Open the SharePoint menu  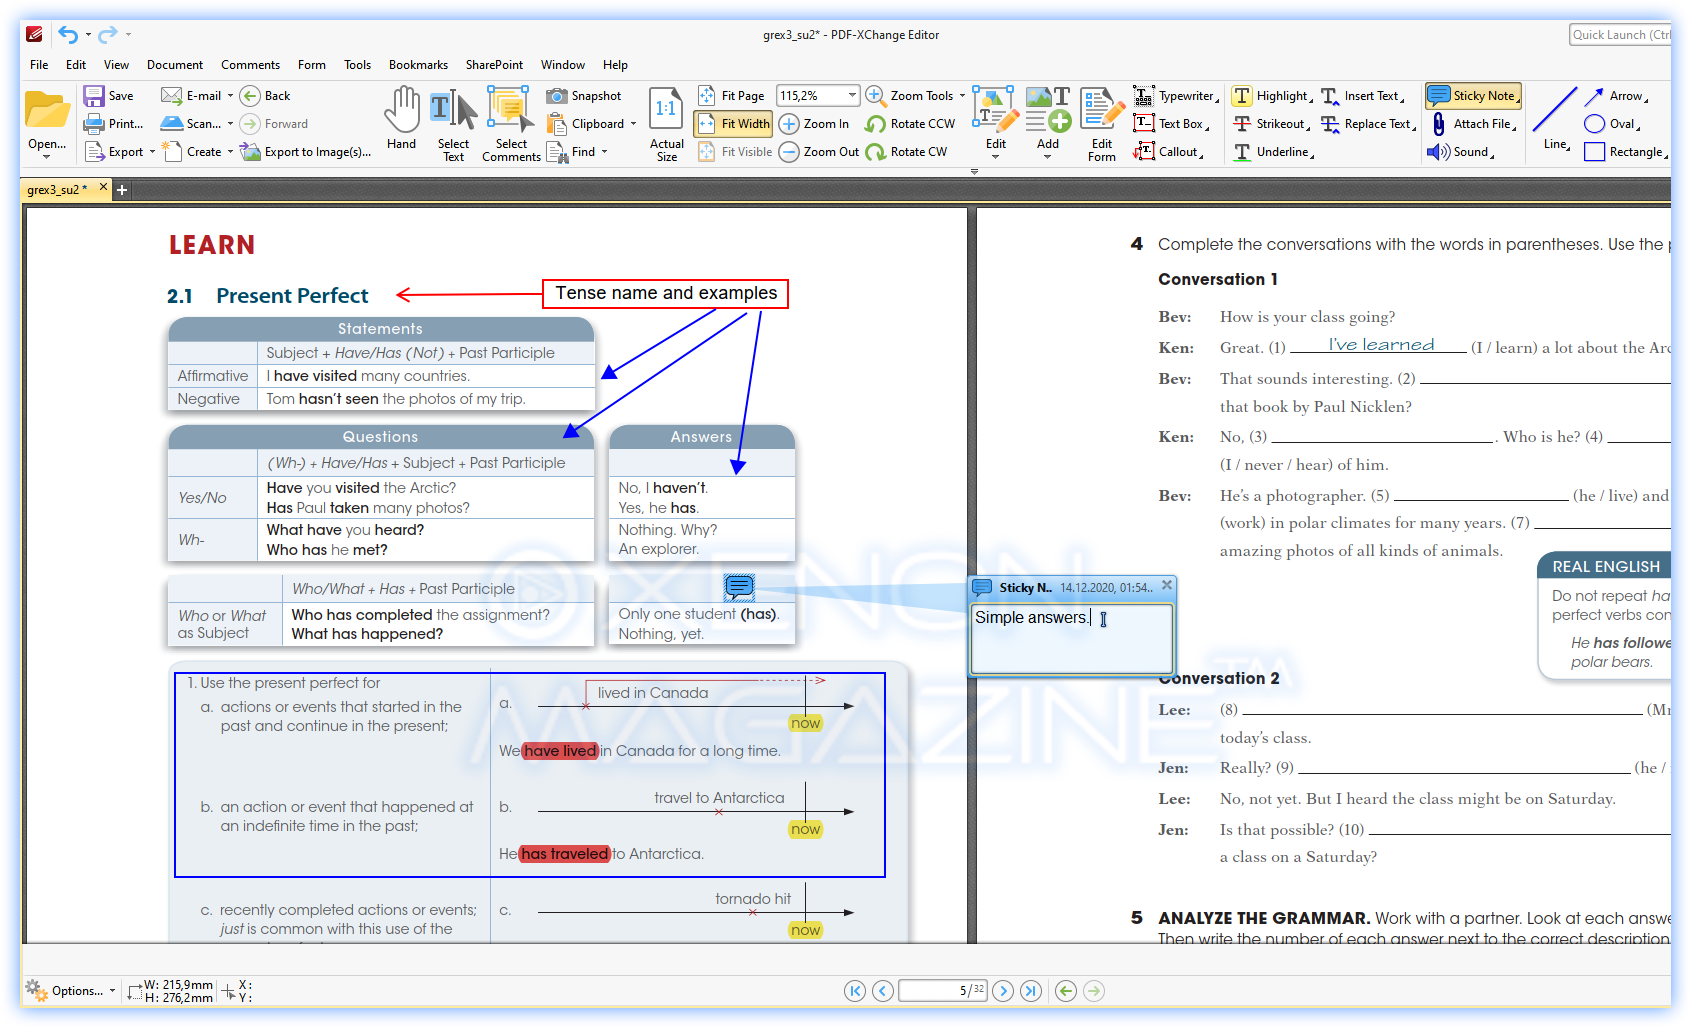click(x=494, y=65)
